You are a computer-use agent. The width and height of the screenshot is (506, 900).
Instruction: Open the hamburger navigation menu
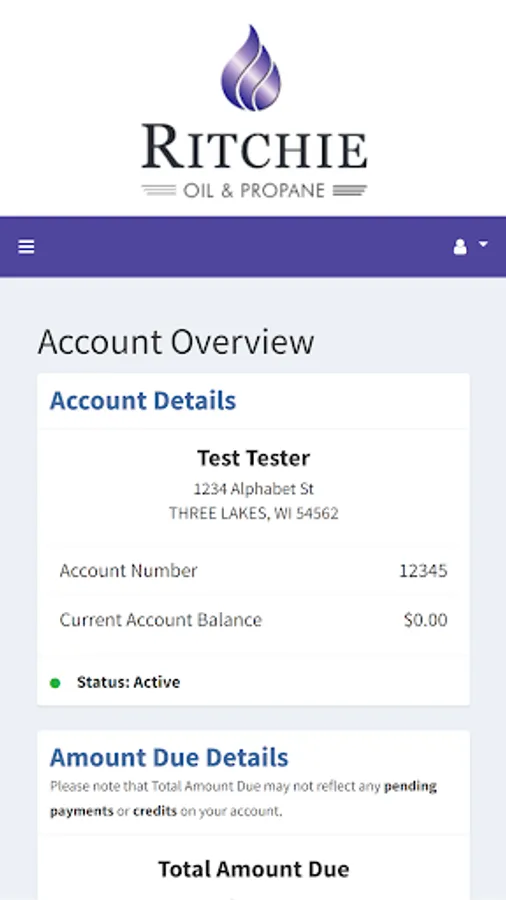pos(26,247)
